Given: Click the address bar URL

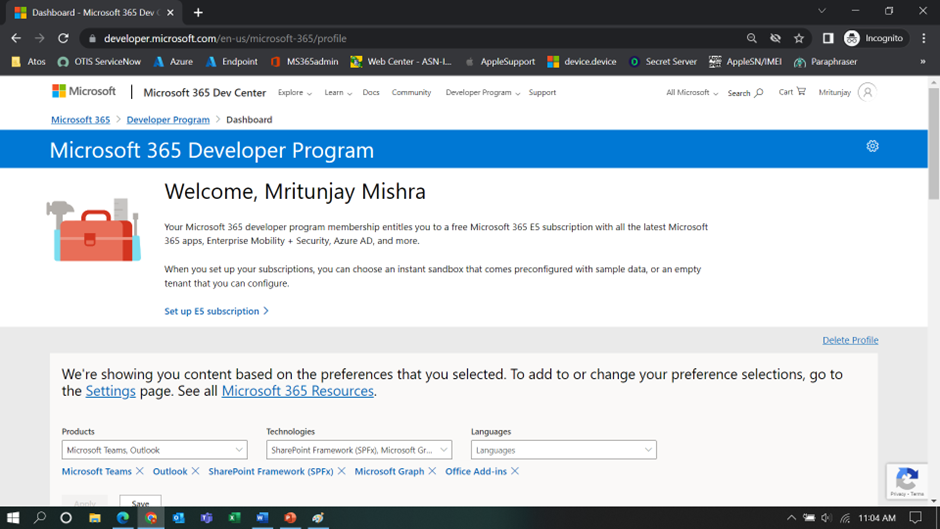Looking at the screenshot, I should click(x=225, y=38).
